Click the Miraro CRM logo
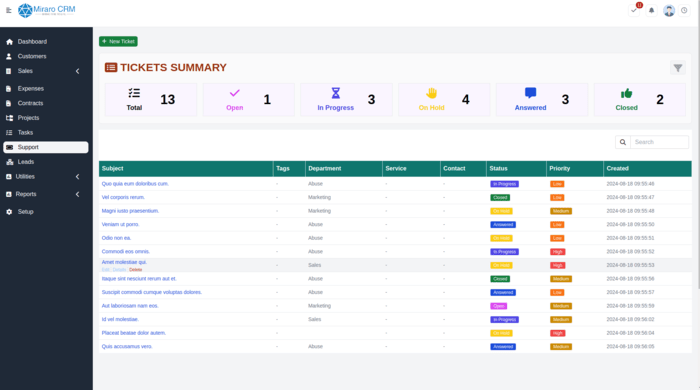Image resolution: width=700 pixels, height=390 pixels. click(46, 10)
